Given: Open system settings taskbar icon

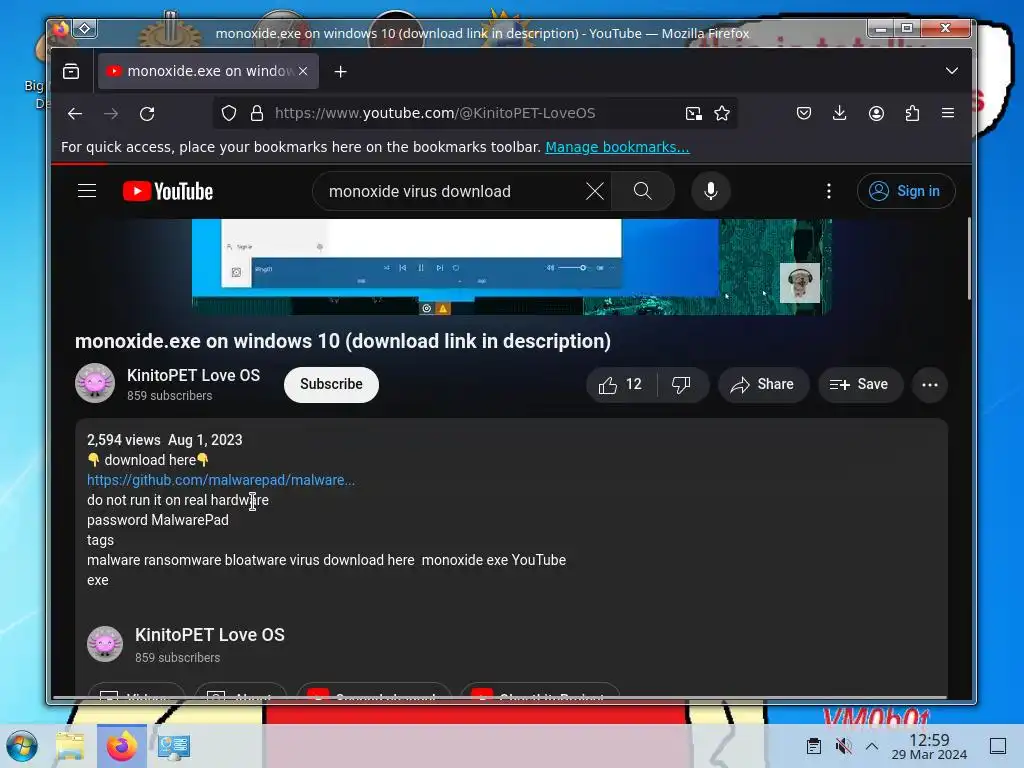Looking at the screenshot, I should pos(174,746).
